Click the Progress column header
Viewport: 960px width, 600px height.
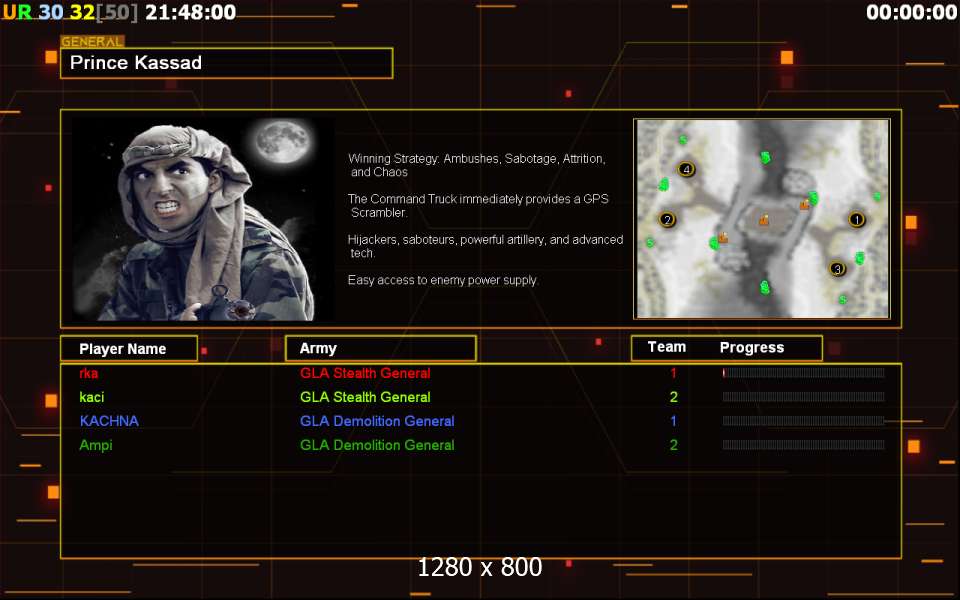coord(752,347)
